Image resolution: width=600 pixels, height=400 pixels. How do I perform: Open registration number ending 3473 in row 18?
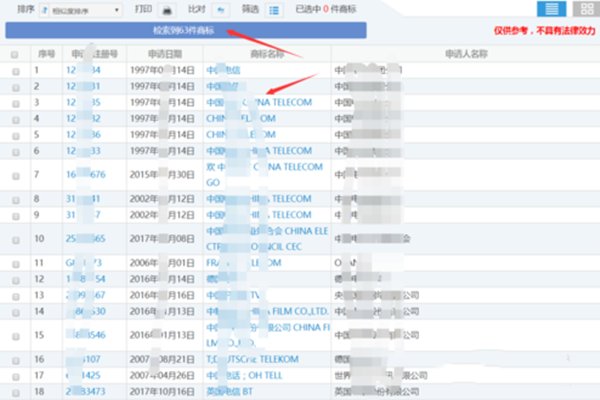point(85,392)
